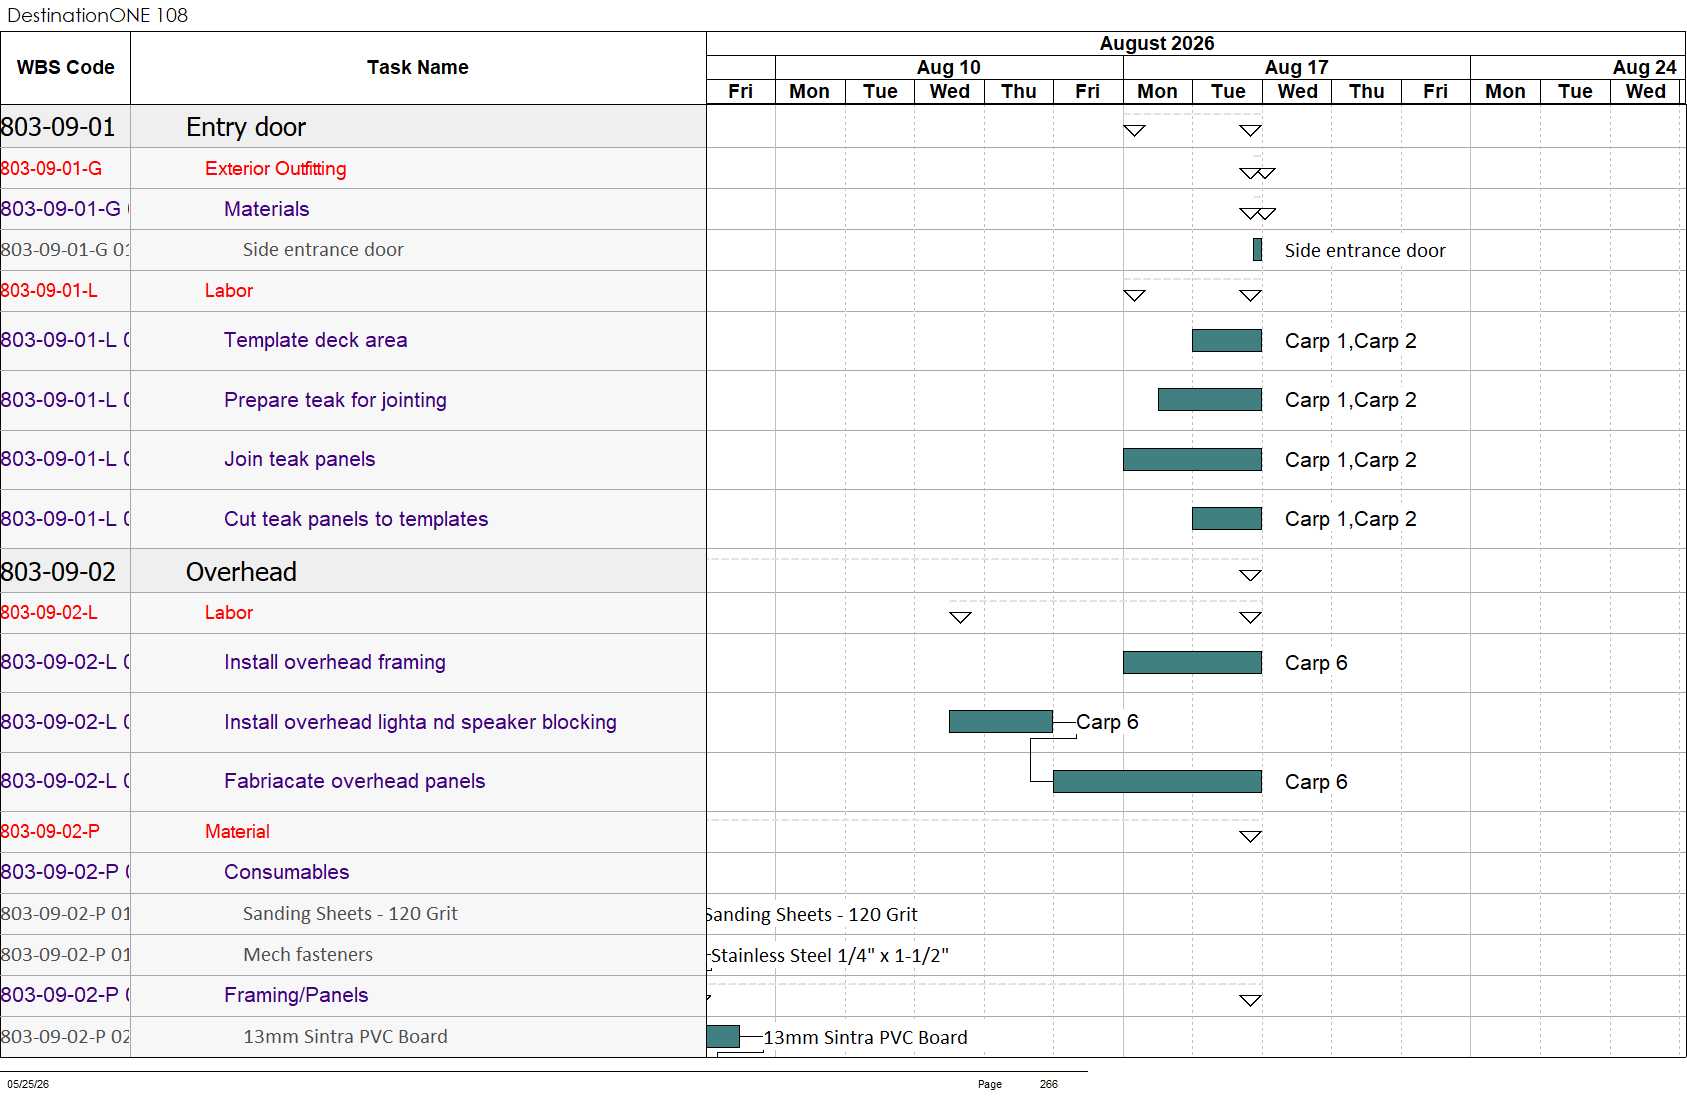Click Carp 1,Carp 2 beside Prepare teak bar
Screen dimensions: 1687x1097
(1351, 400)
